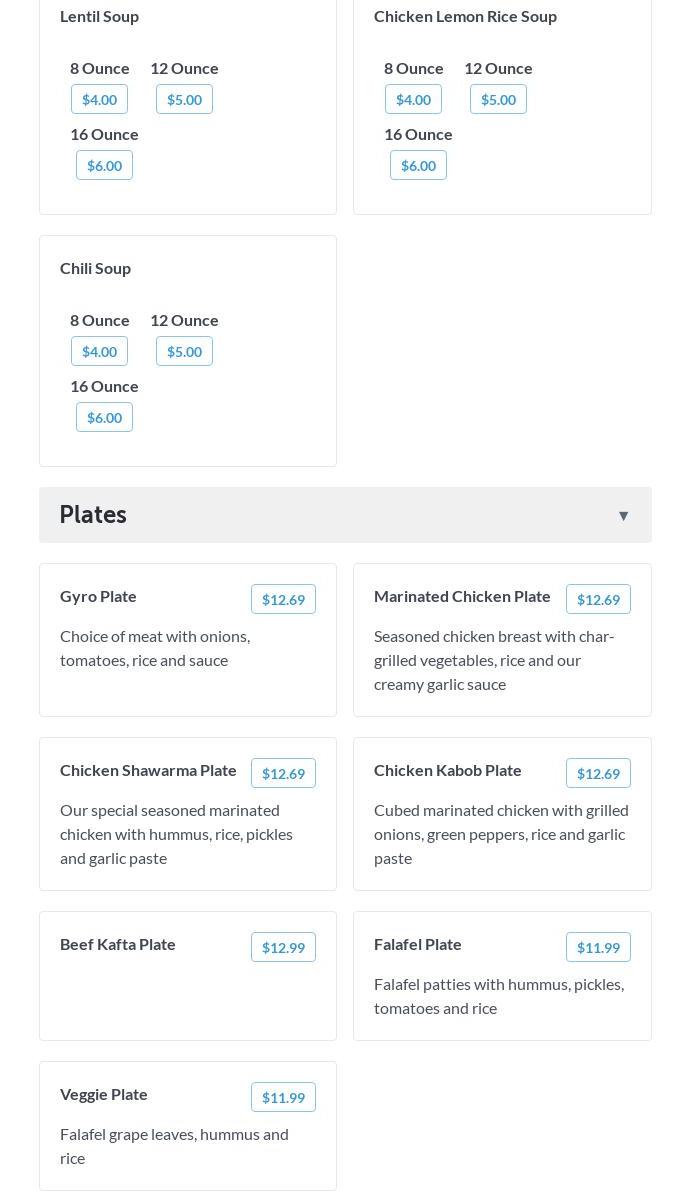Click Chicken Shawarma Plate price button
The image size is (690, 1200).
pyautogui.click(x=283, y=774)
